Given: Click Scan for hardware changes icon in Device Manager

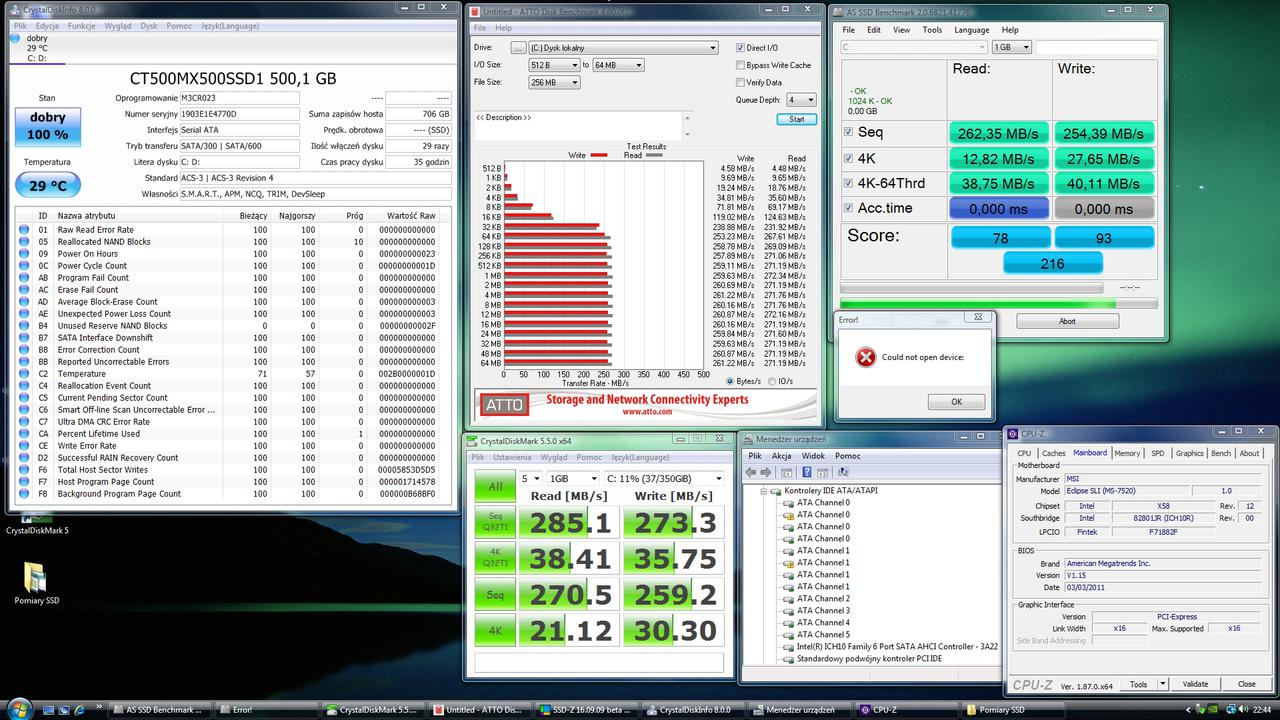Looking at the screenshot, I should pos(843,472).
